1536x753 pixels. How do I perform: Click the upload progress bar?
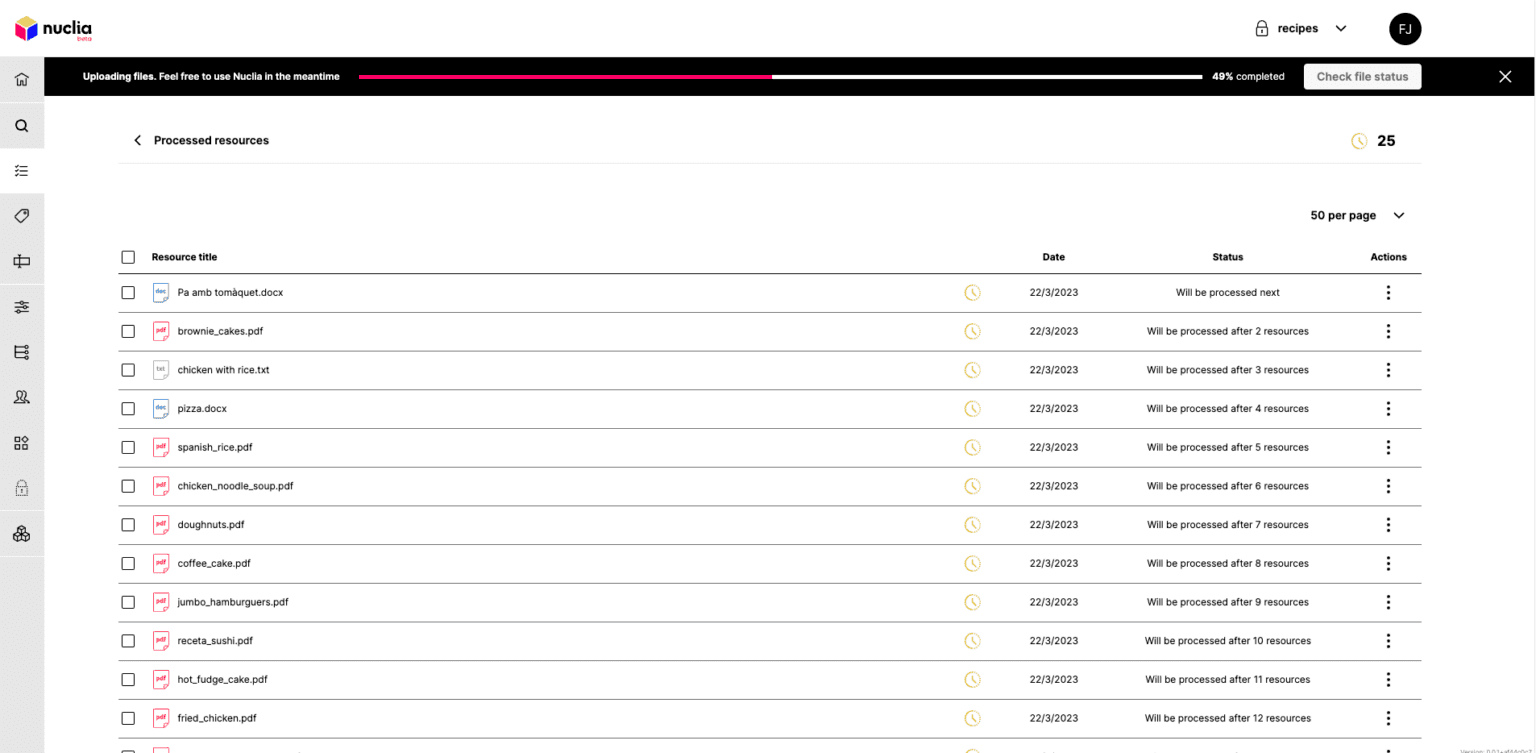780,76
